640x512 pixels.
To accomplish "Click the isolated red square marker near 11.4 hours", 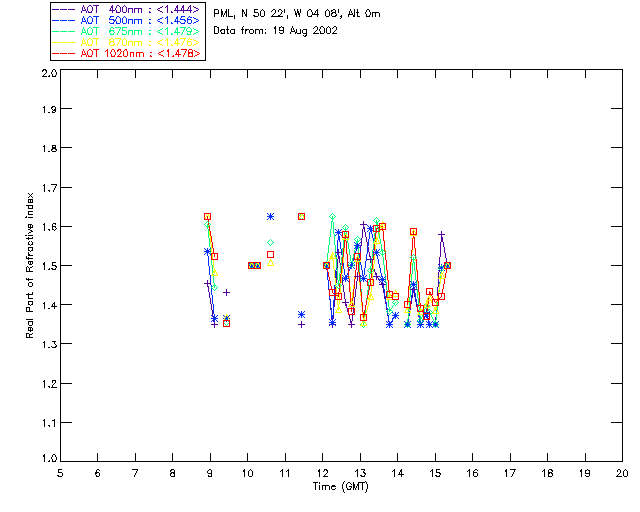I will [301, 216].
